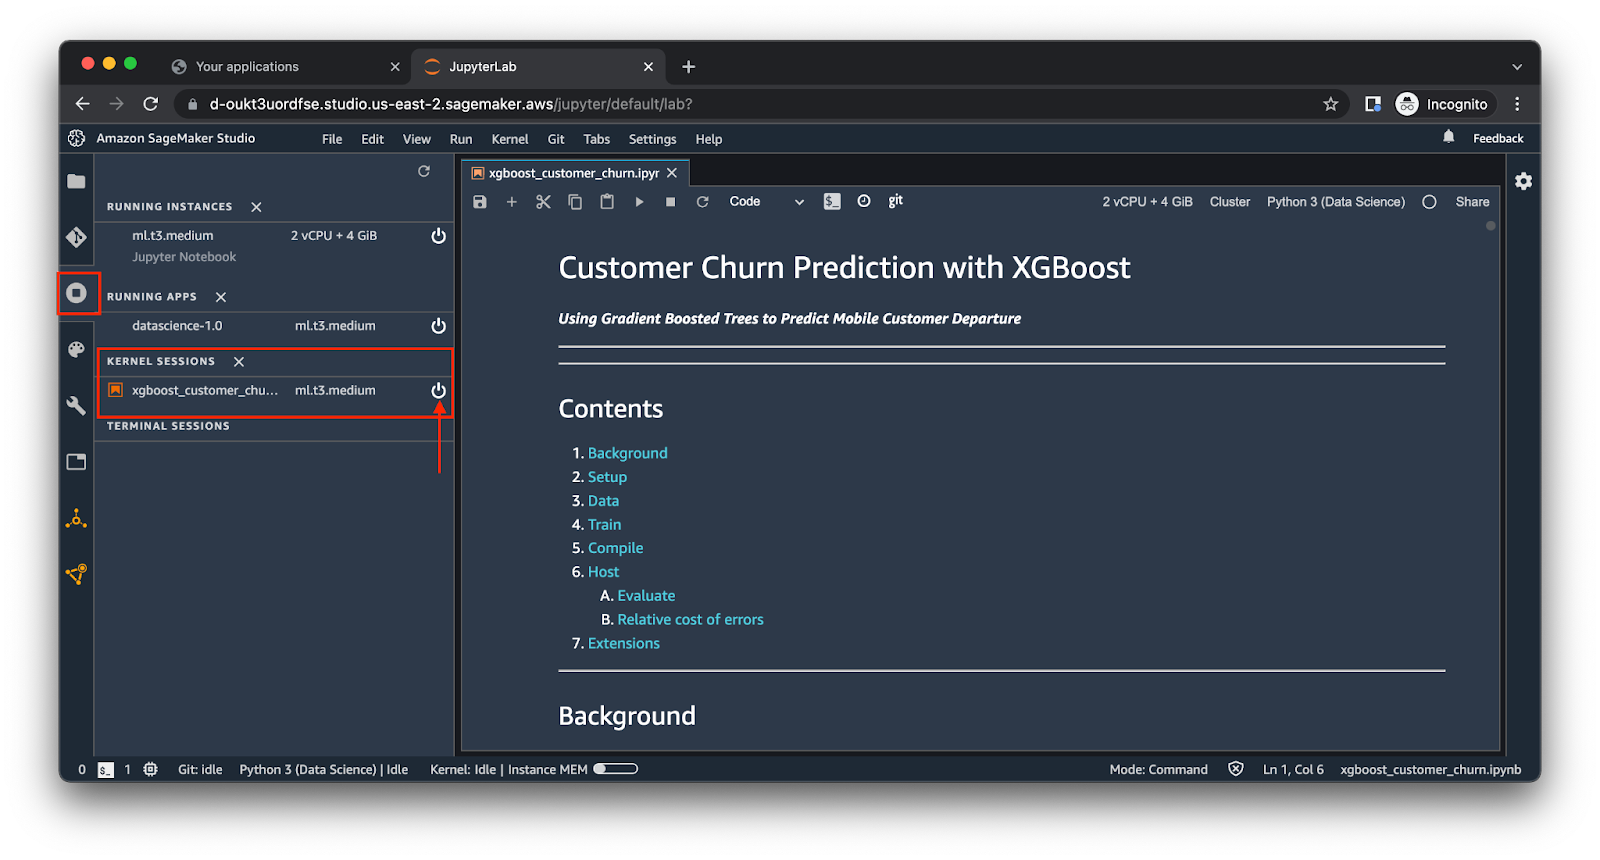
Task: Click the Instance MEM usage bar
Action: [615, 769]
